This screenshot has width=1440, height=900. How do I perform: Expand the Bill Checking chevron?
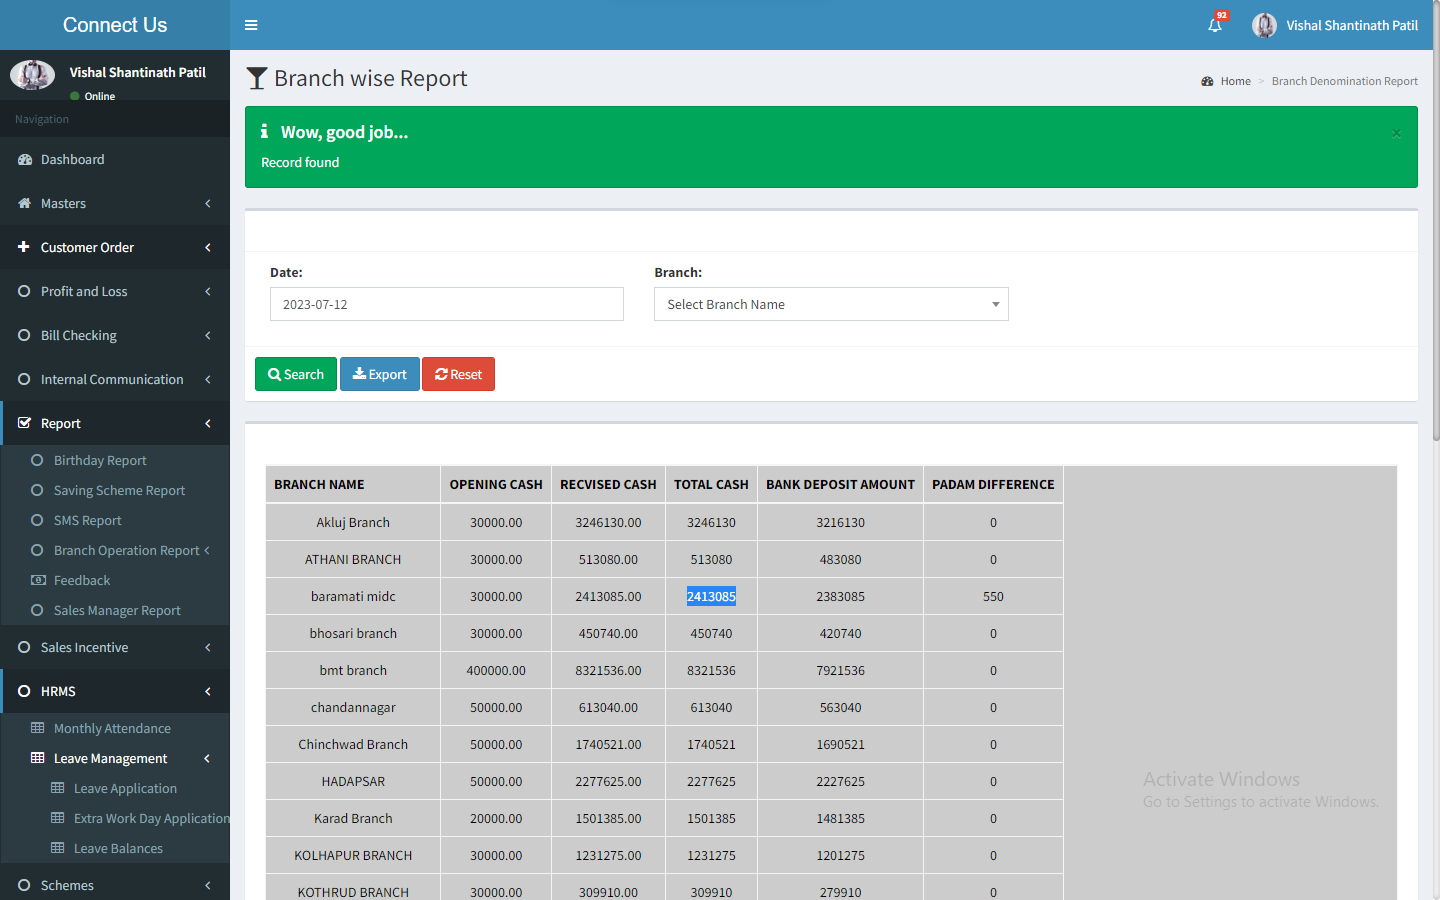pos(208,335)
